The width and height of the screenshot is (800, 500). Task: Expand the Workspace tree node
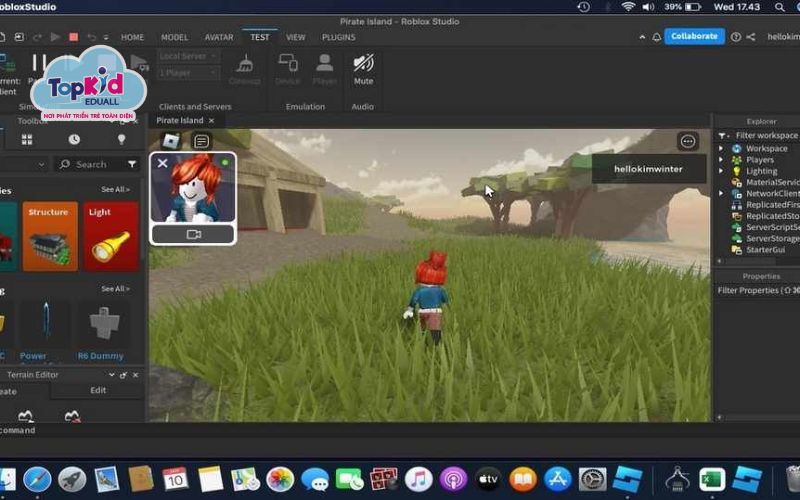[721, 148]
